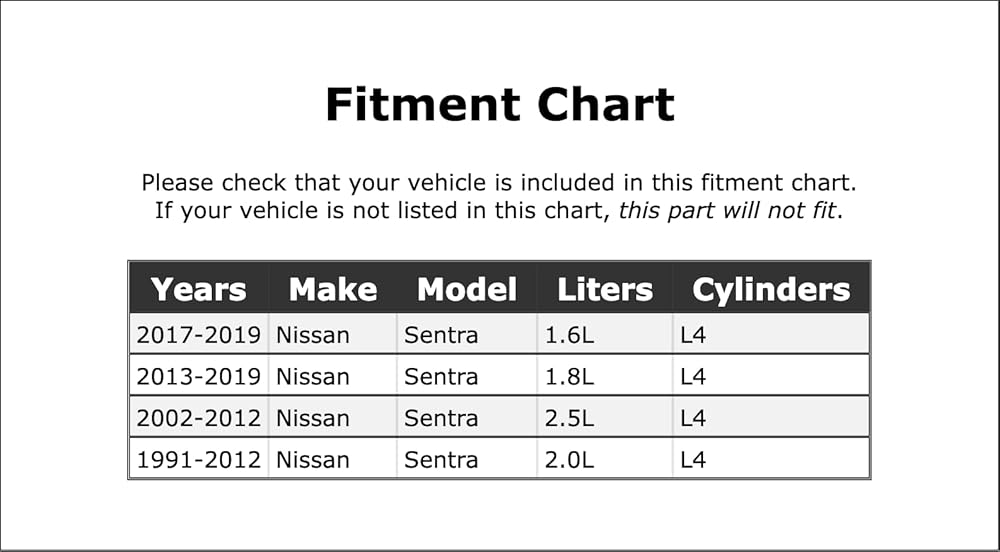Select the Make column header
The image size is (1000, 552).
(332, 289)
